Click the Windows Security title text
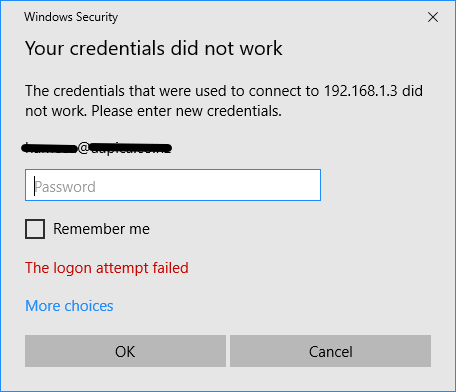Image resolution: width=456 pixels, height=392 pixels. pos(71,17)
